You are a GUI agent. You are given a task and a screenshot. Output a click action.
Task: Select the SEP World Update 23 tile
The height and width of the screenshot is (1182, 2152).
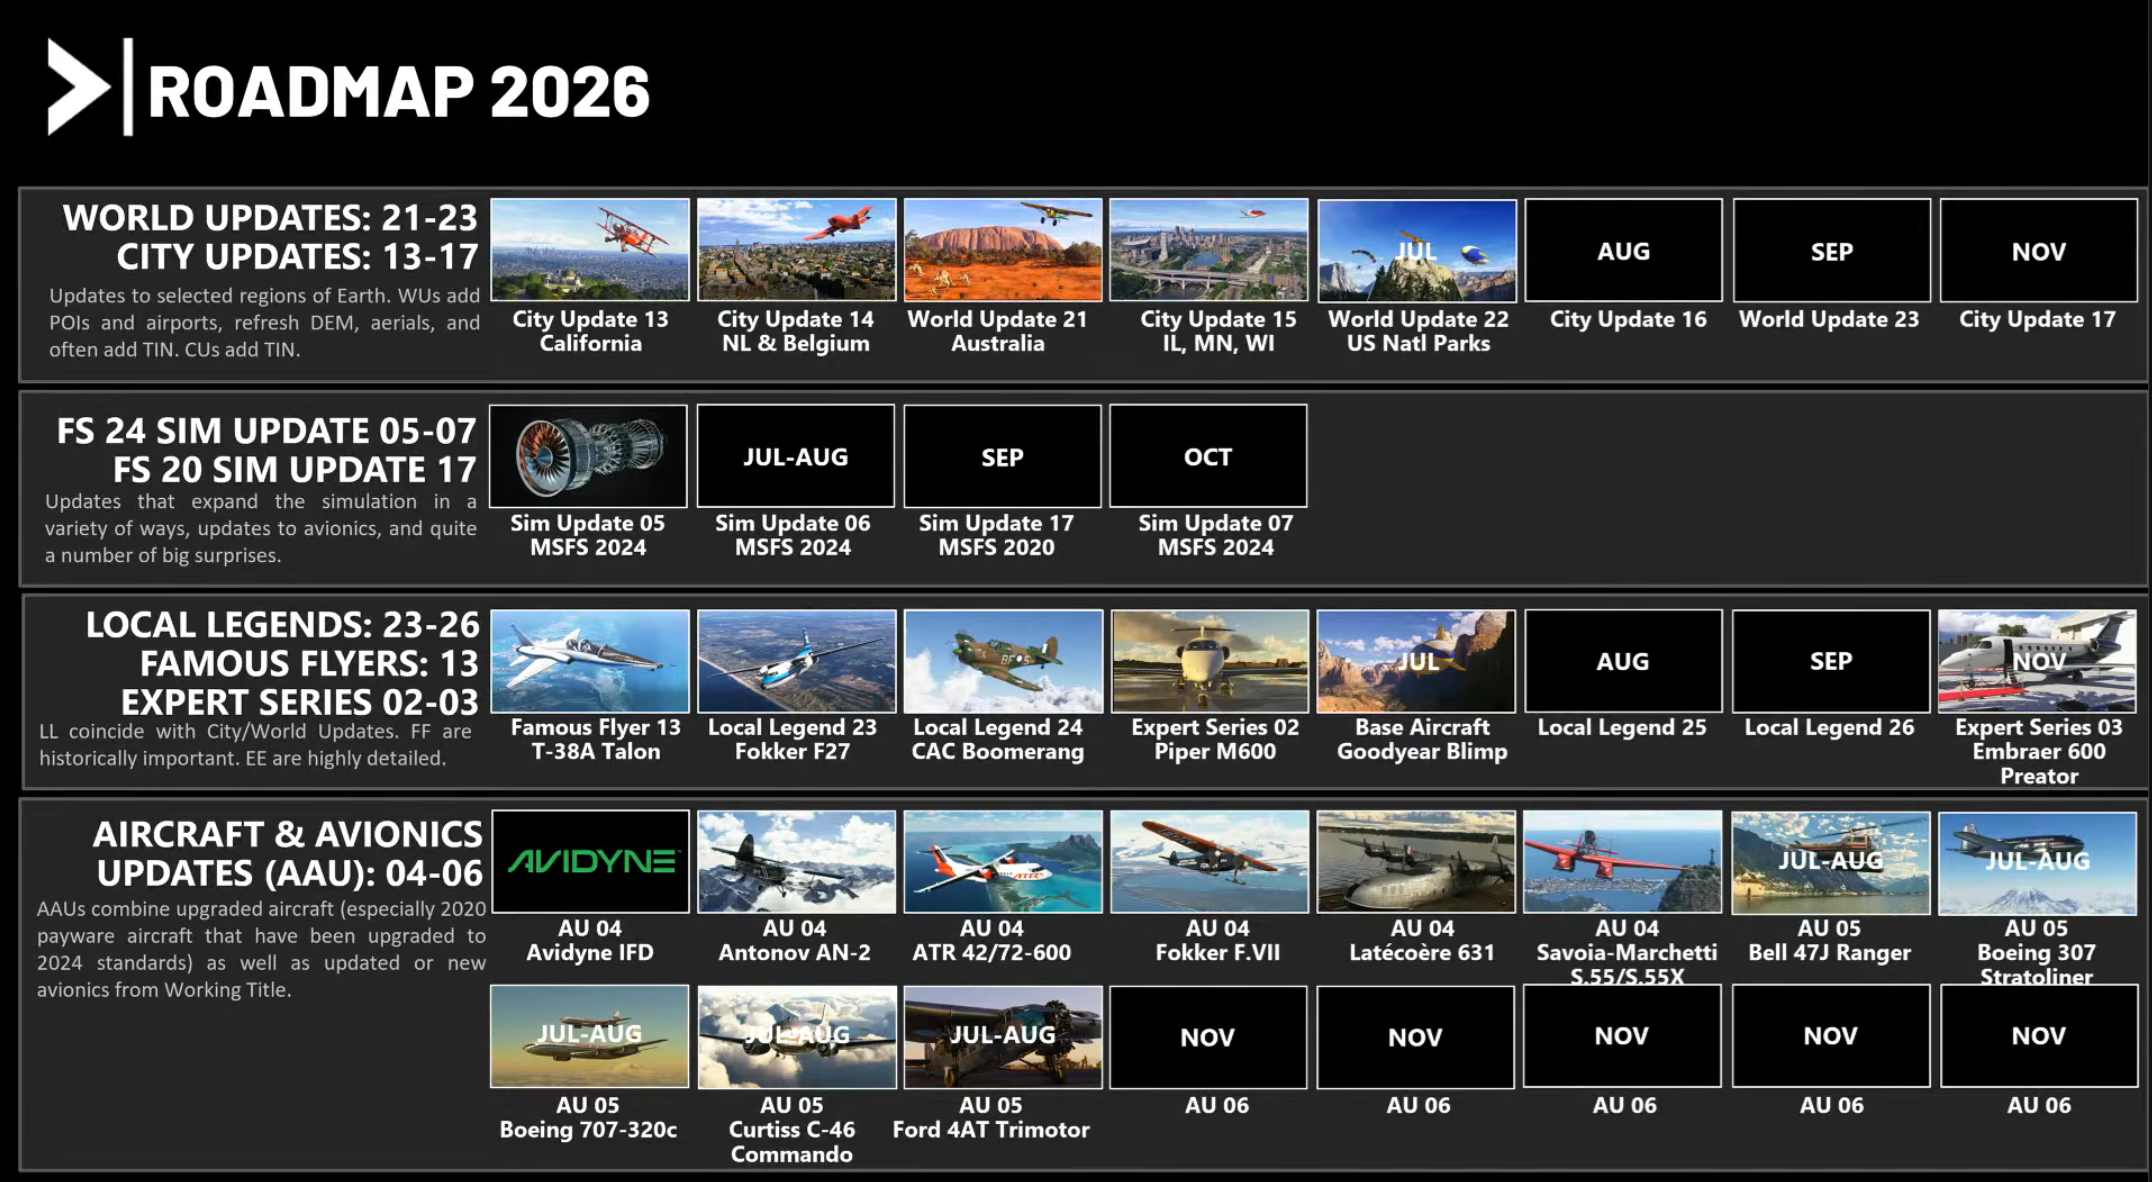1832,250
